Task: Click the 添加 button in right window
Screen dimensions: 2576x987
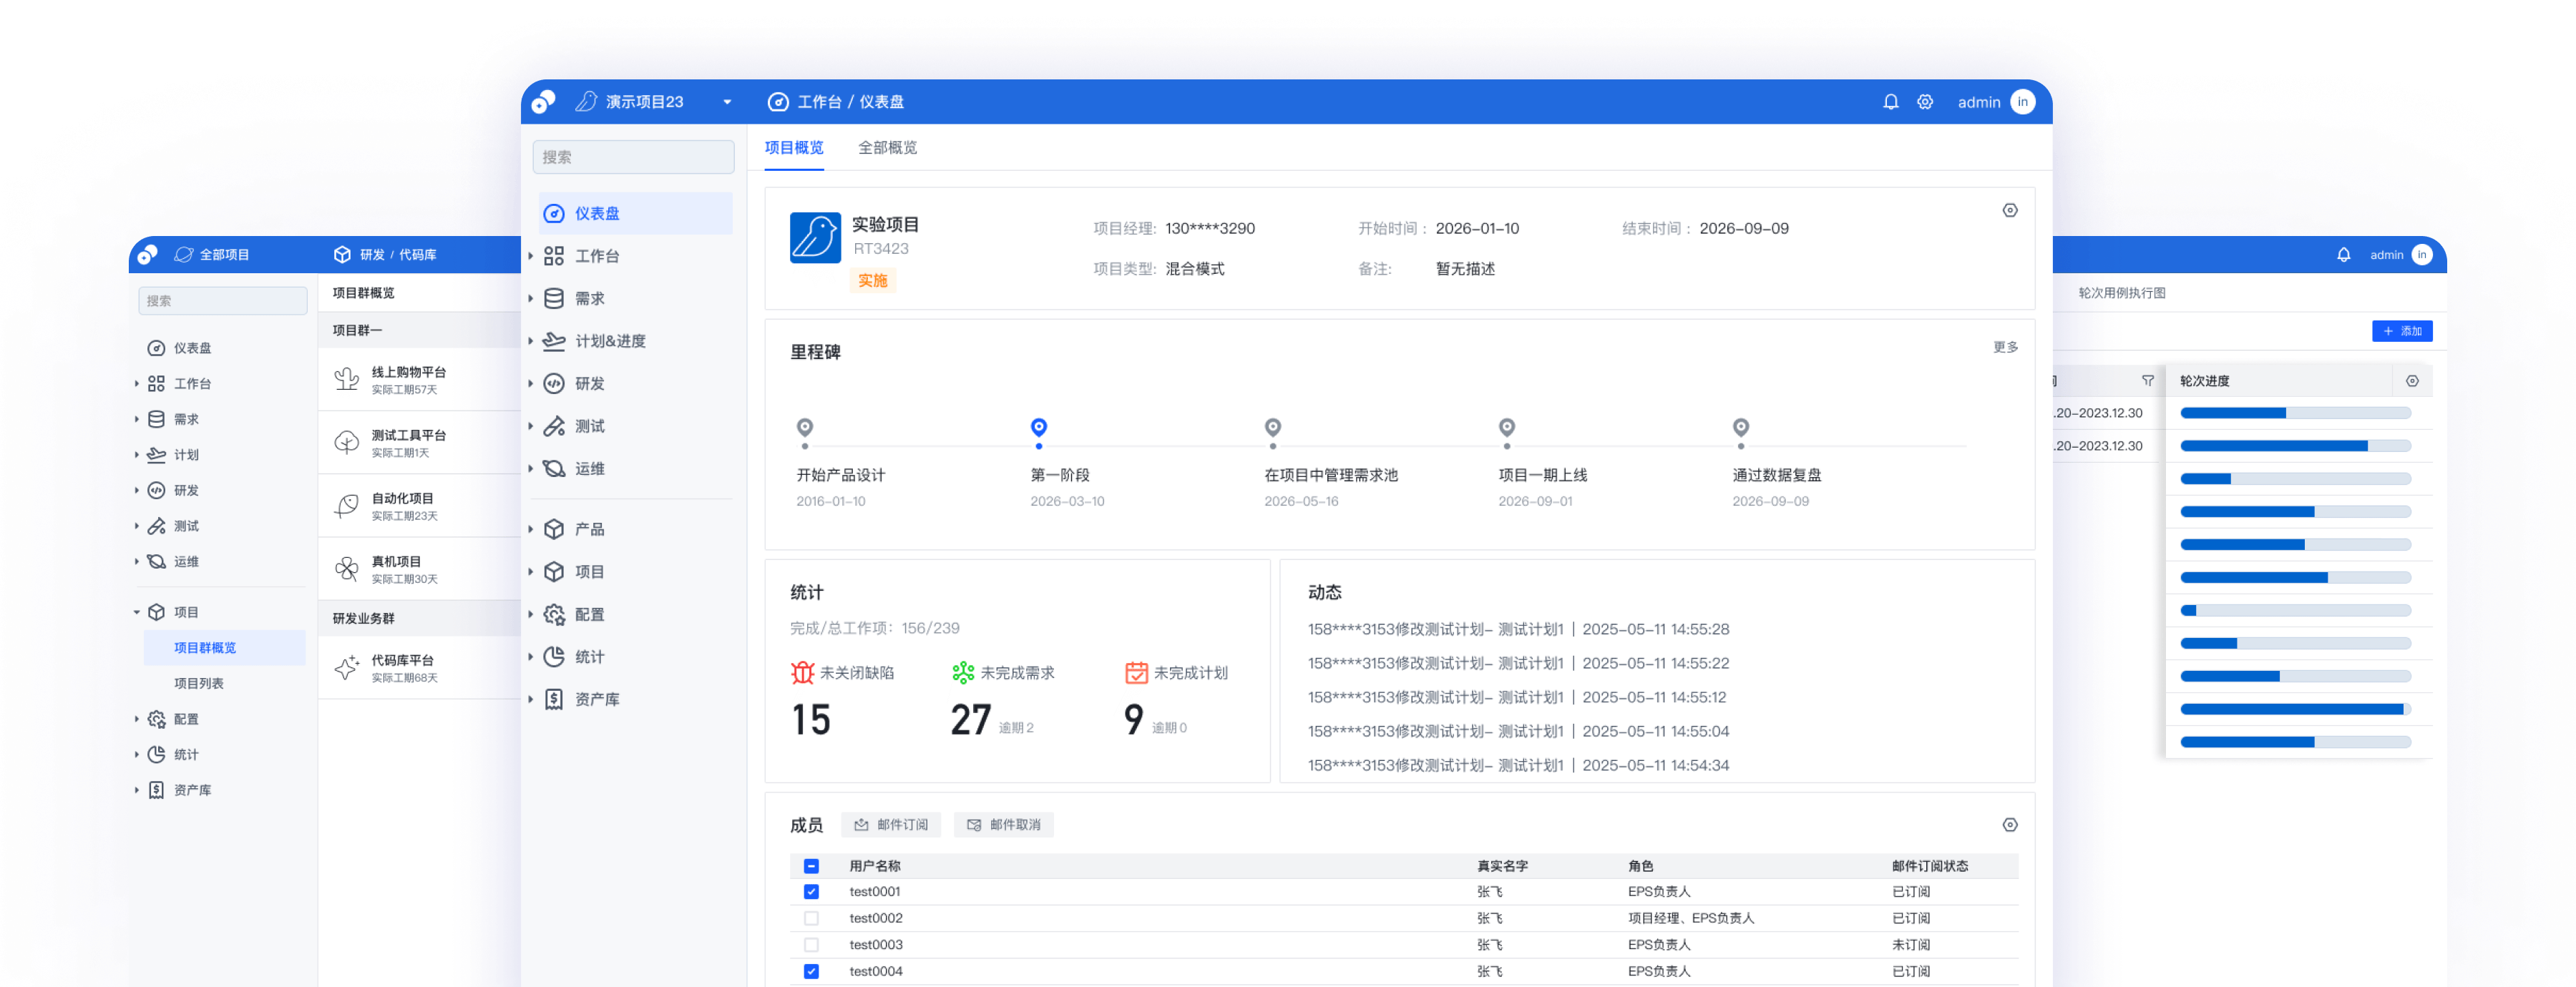Action: point(2402,331)
